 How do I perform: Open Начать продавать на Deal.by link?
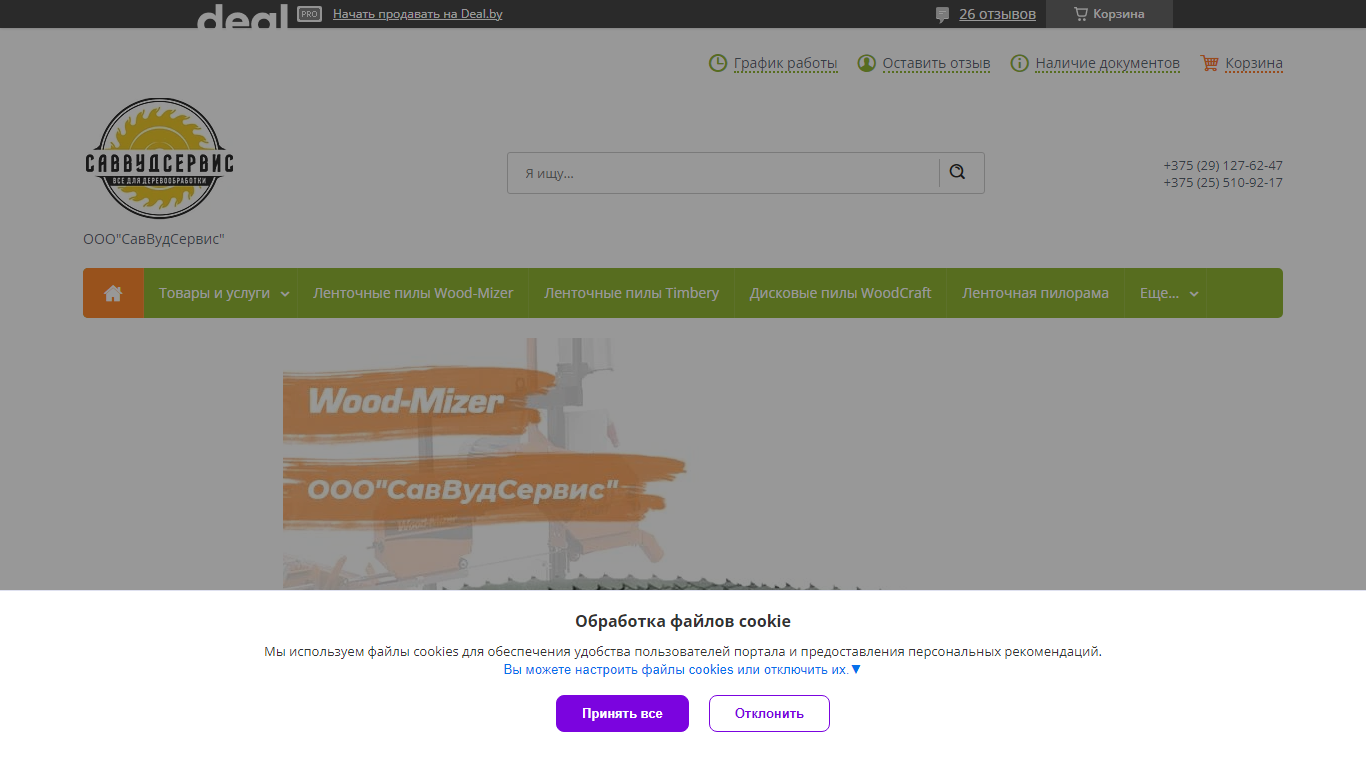click(x=417, y=14)
